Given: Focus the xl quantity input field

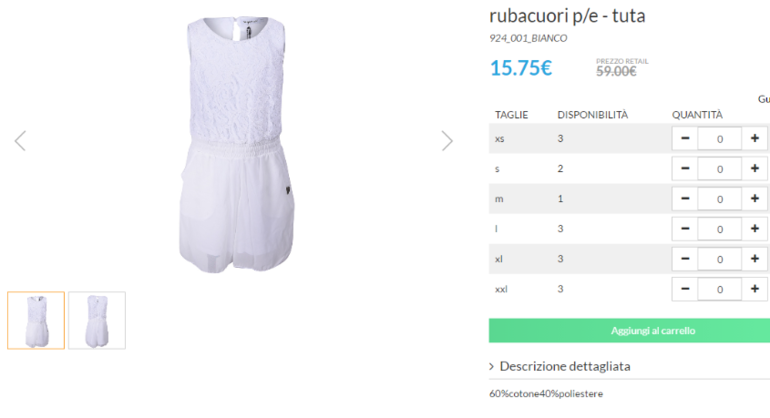Looking at the screenshot, I should click(720, 259).
